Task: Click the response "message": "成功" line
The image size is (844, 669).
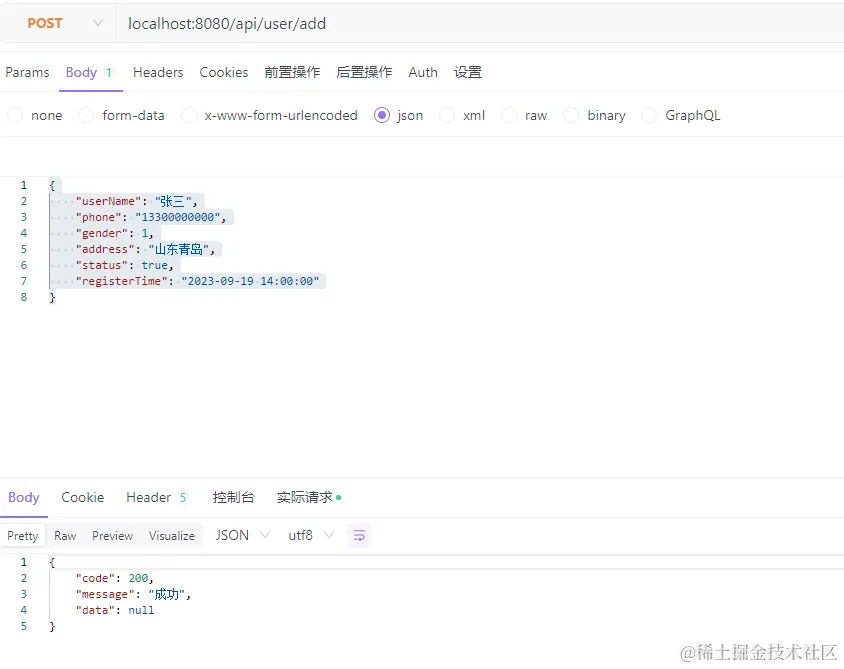Action: pos(133,594)
